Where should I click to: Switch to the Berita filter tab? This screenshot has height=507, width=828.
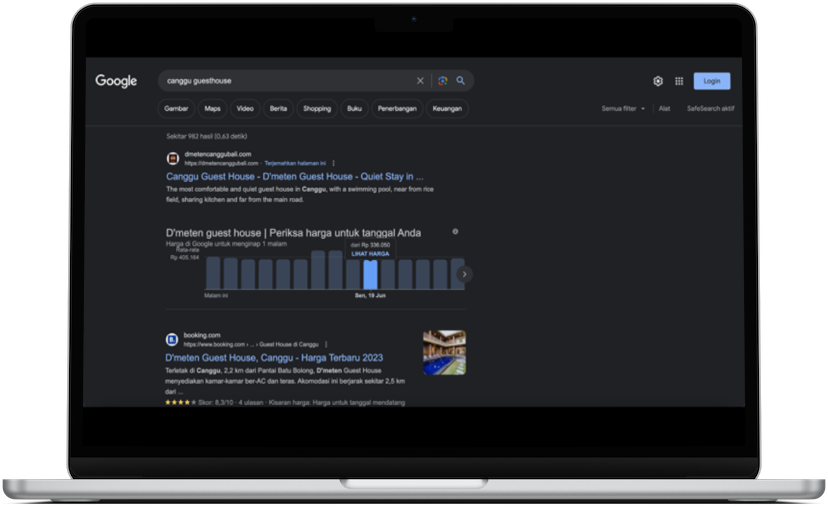coord(278,109)
